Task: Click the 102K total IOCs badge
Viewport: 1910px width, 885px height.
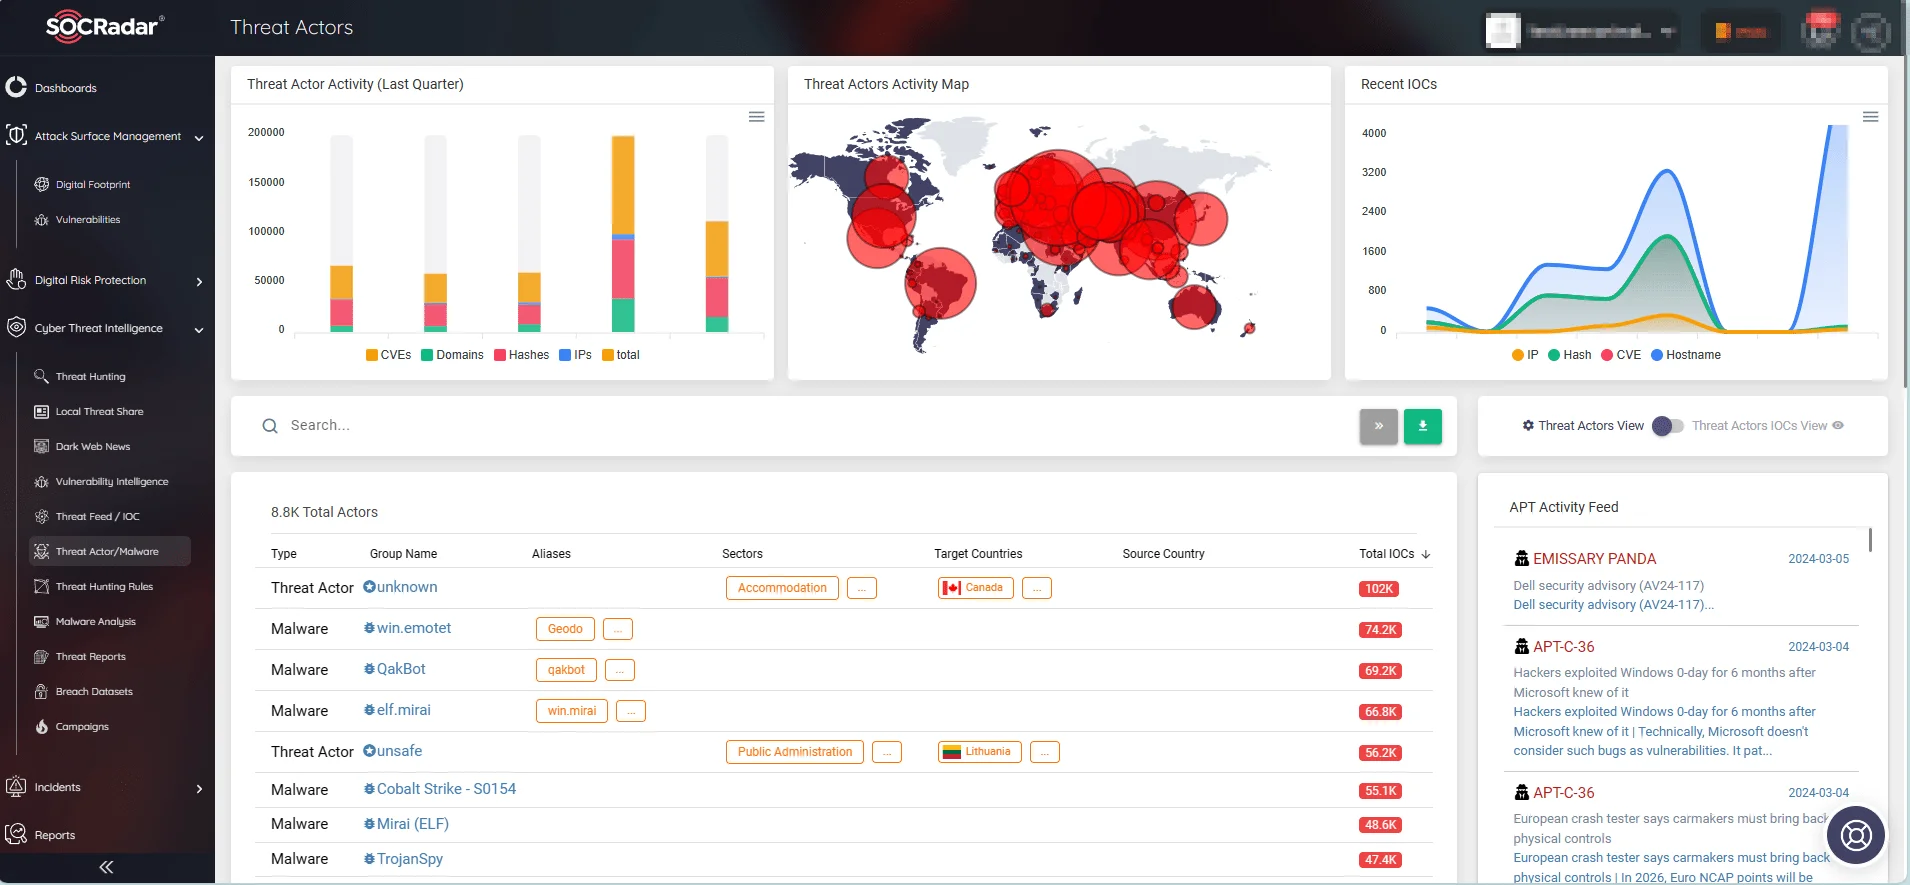Action: tap(1379, 589)
